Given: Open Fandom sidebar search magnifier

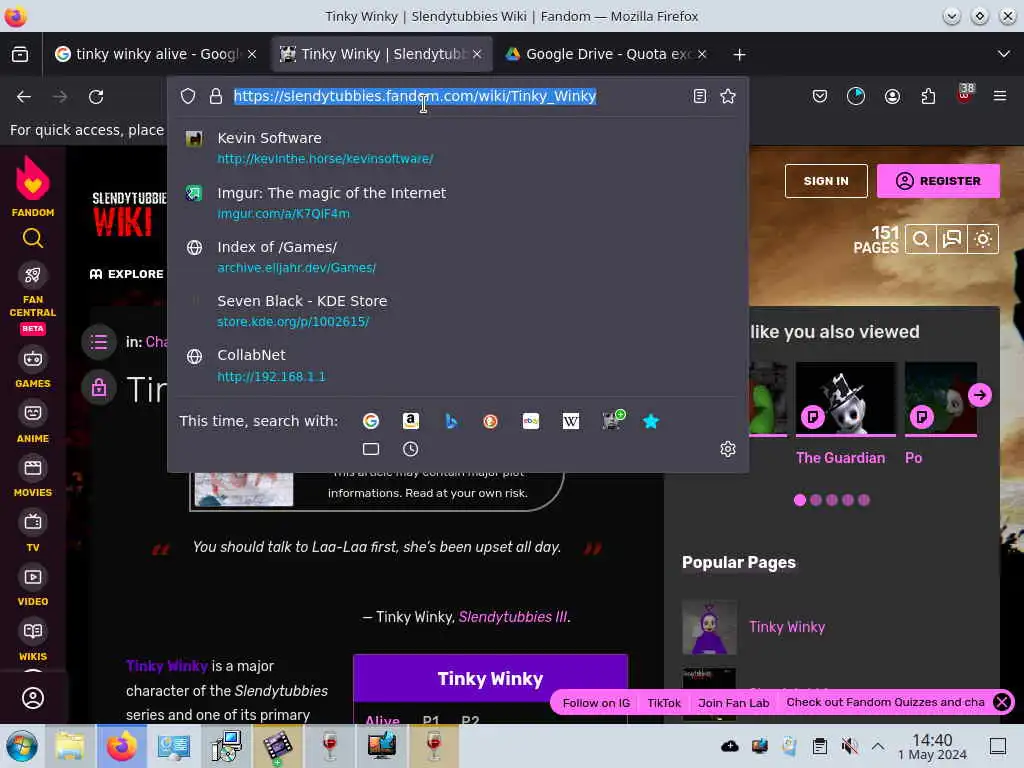Looking at the screenshot, I should pyautogui.click(x=33, y=238).
